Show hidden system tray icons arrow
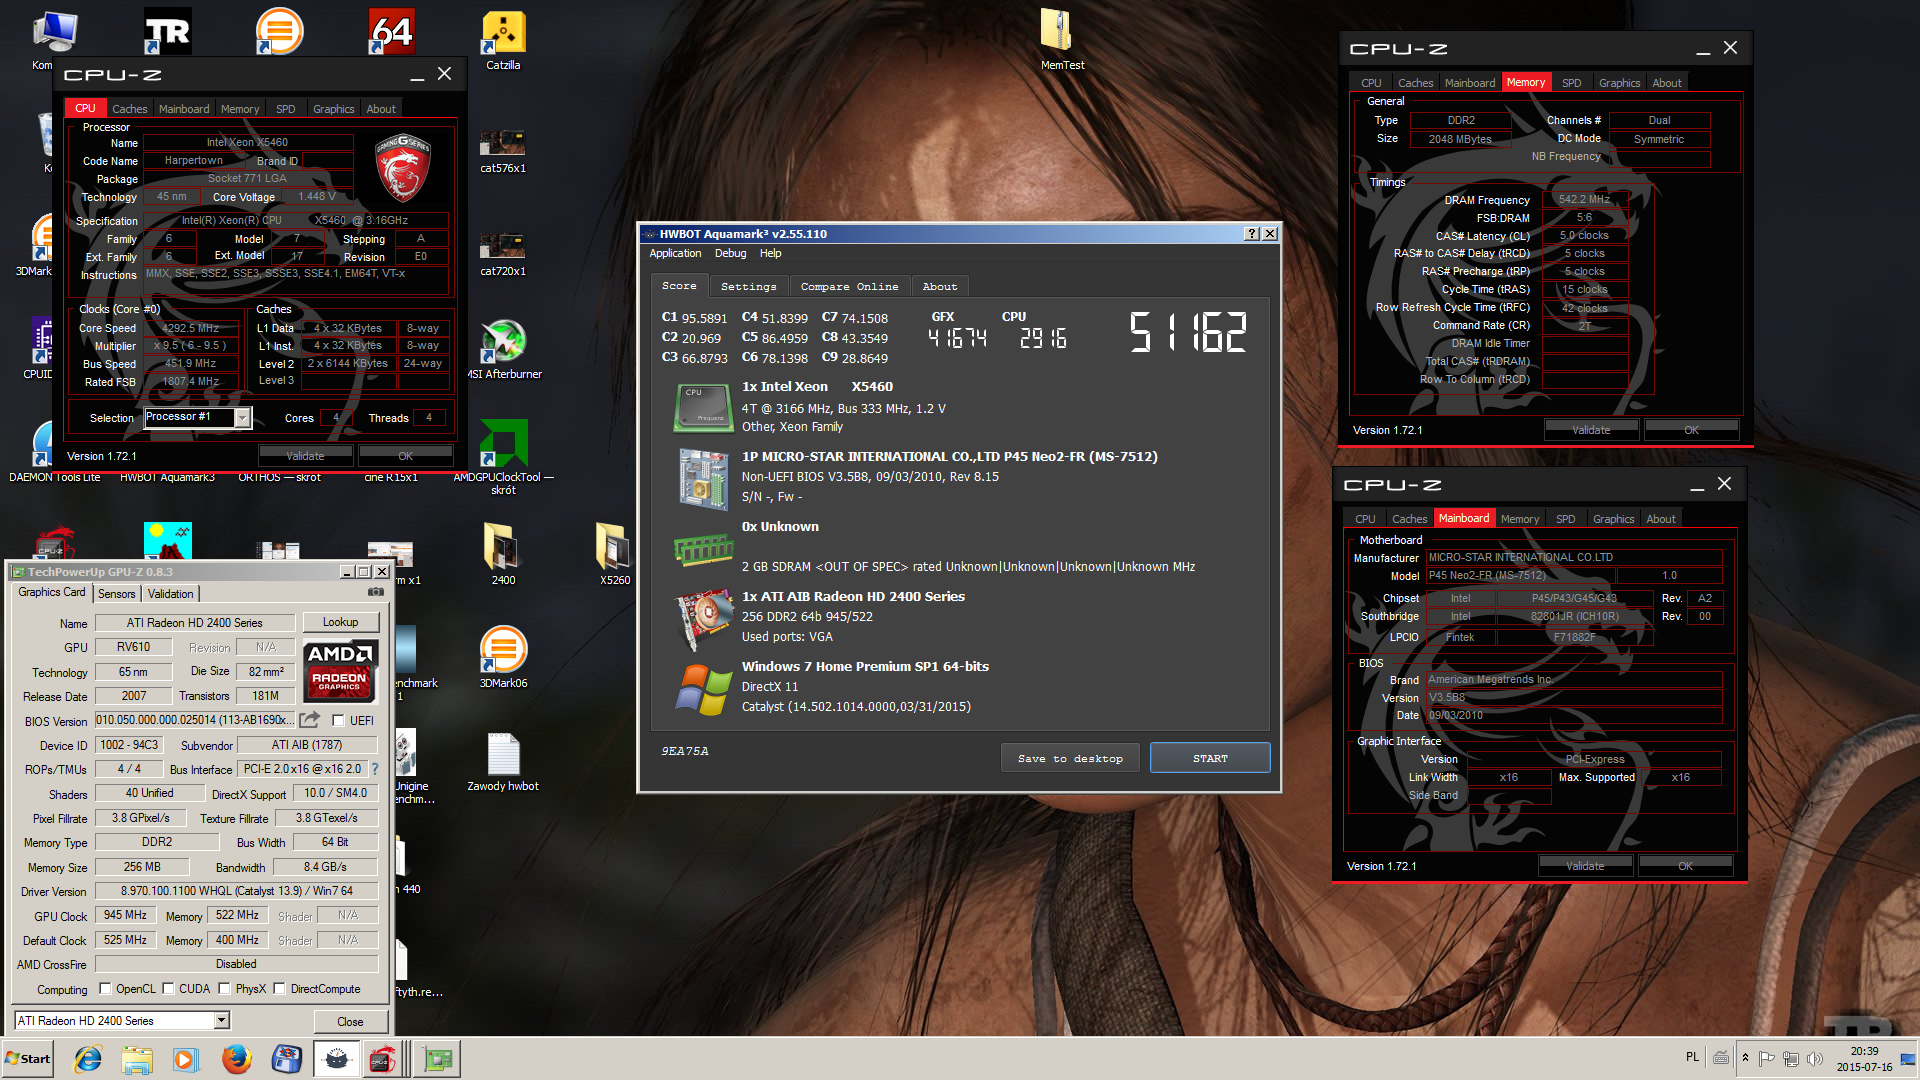Screen dimensions: 1920x1080 point(1745,1058)
